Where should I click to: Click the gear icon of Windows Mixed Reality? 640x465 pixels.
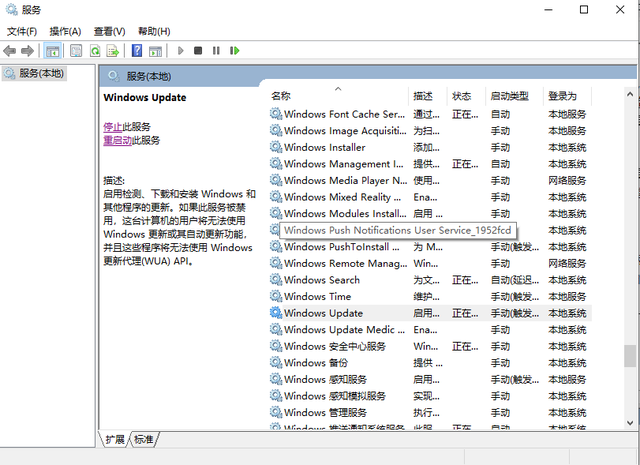[276, 197]
